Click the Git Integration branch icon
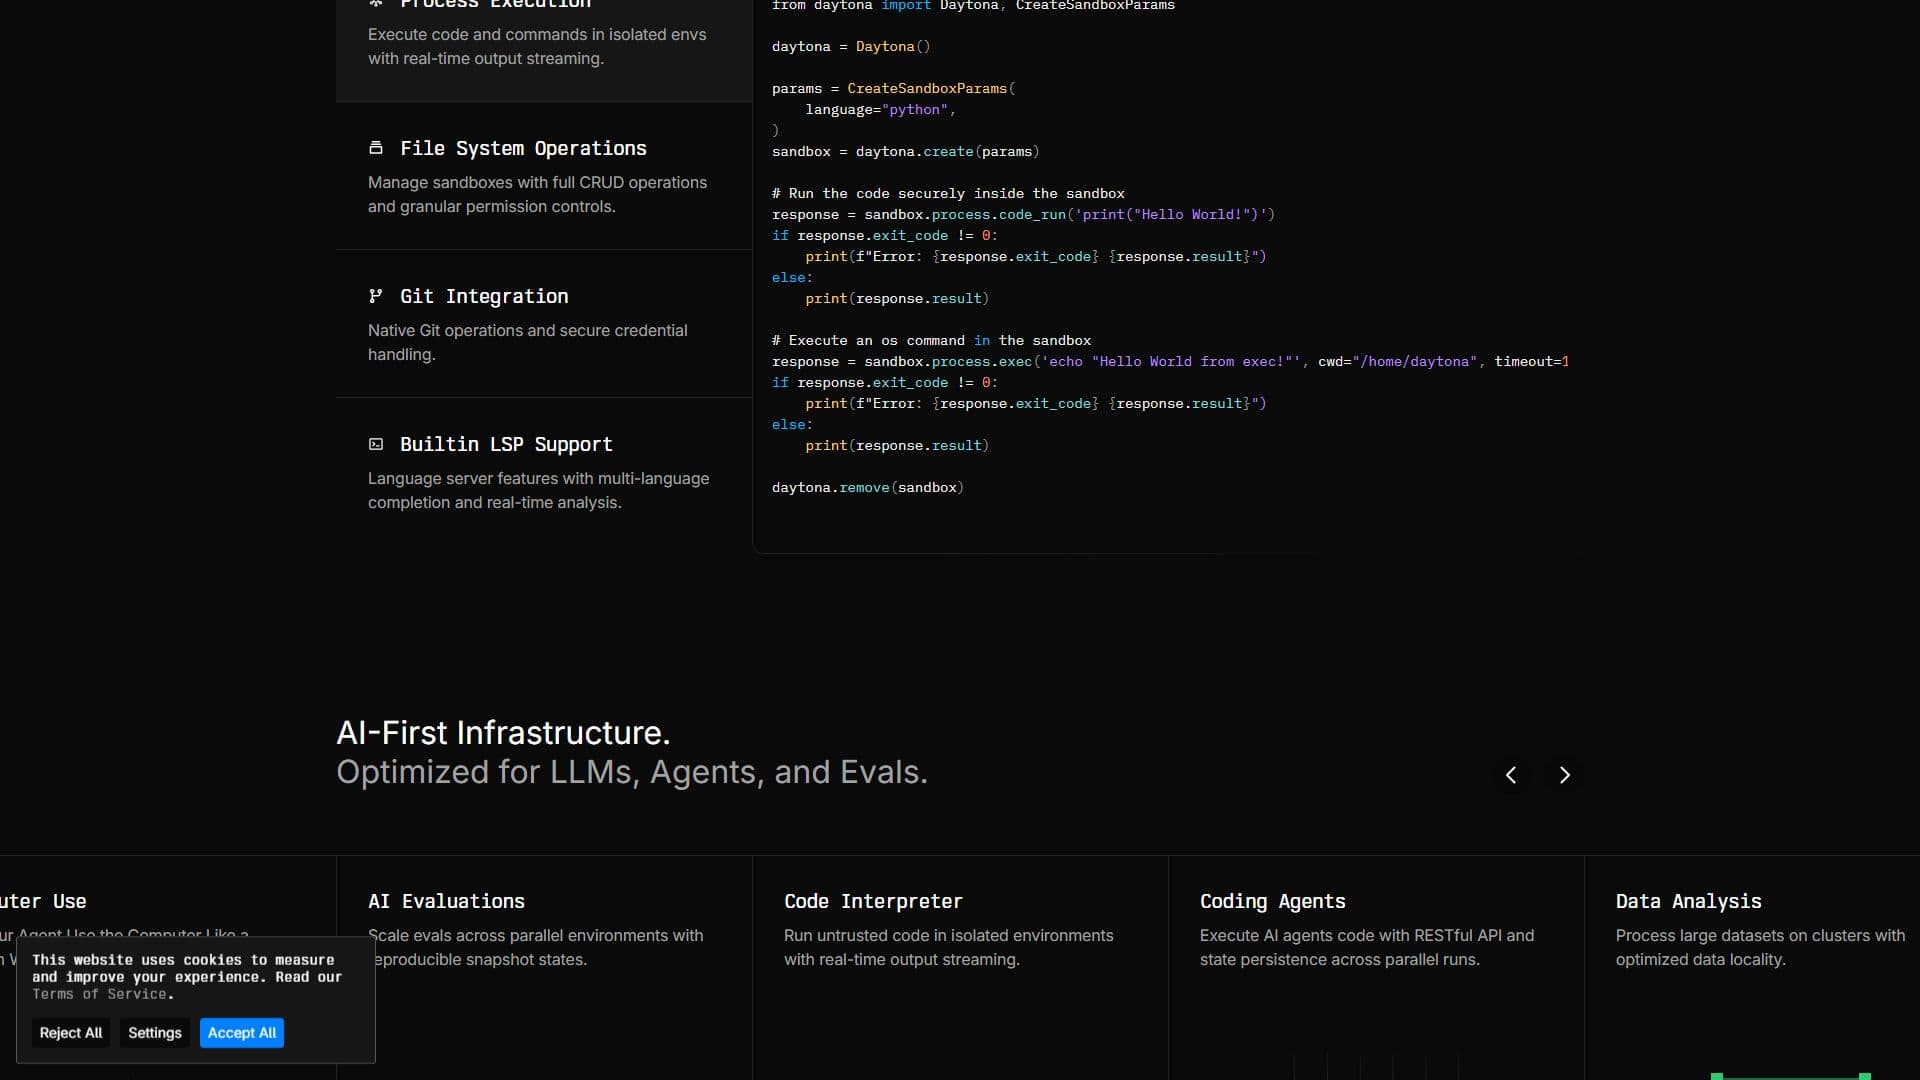This screenshot has height=1080, width=1920. 376,296
